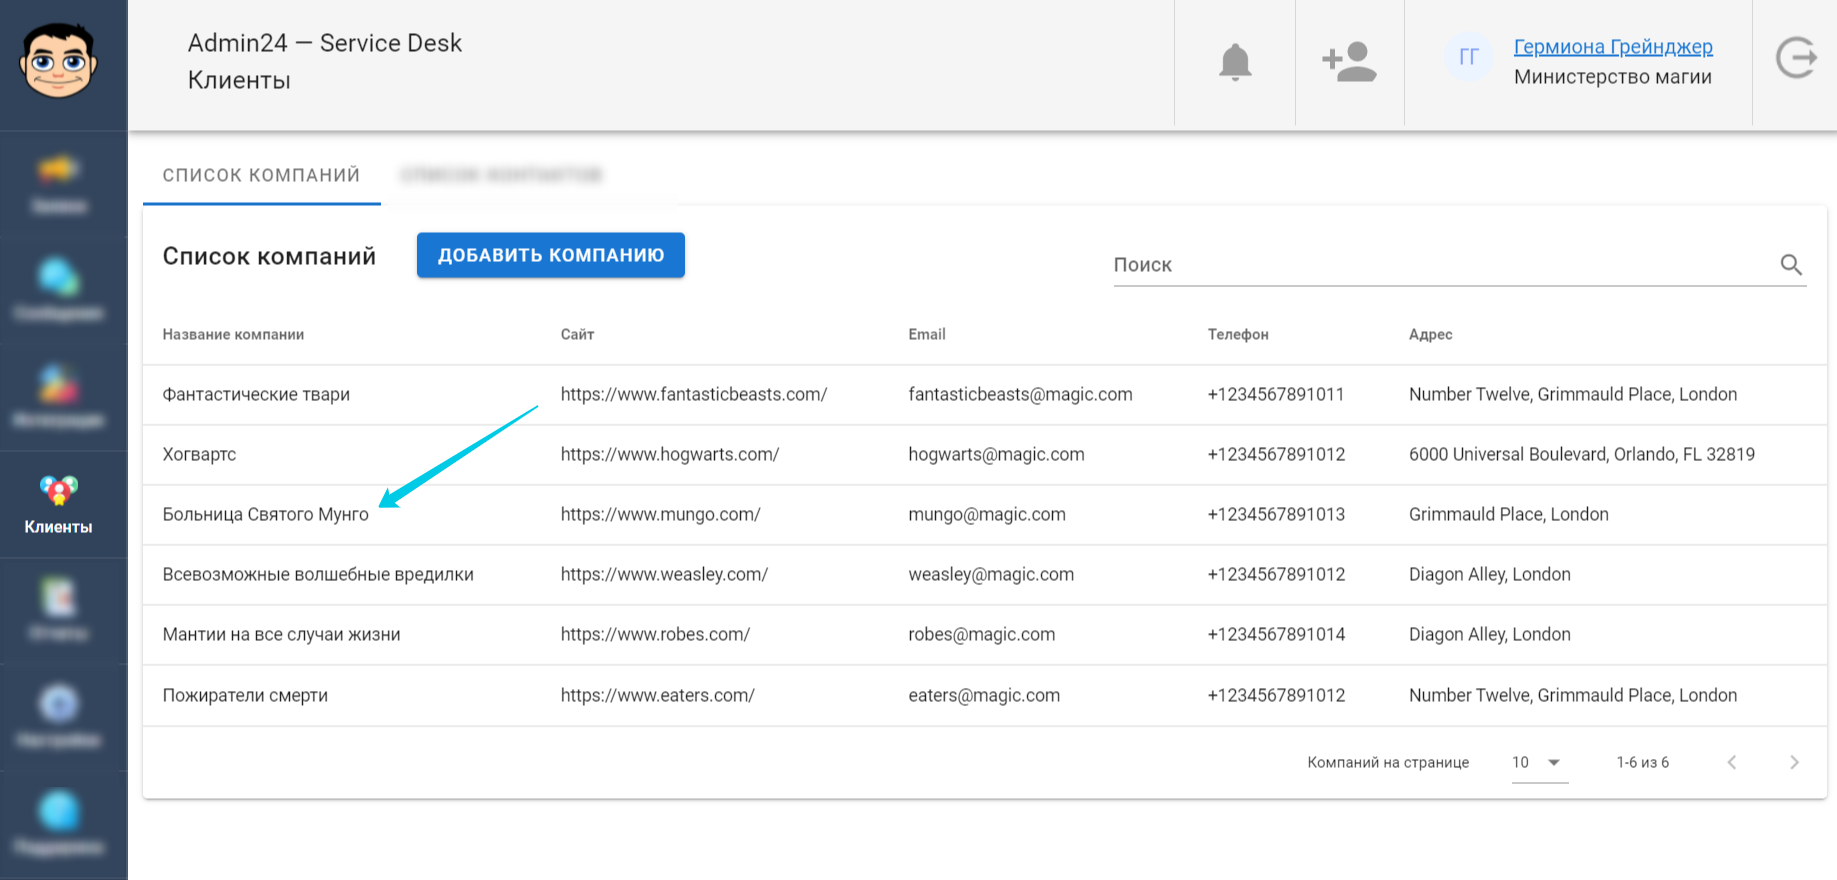Open the companies per page dropdown
1837x880 pixels.
(1539, 762)
